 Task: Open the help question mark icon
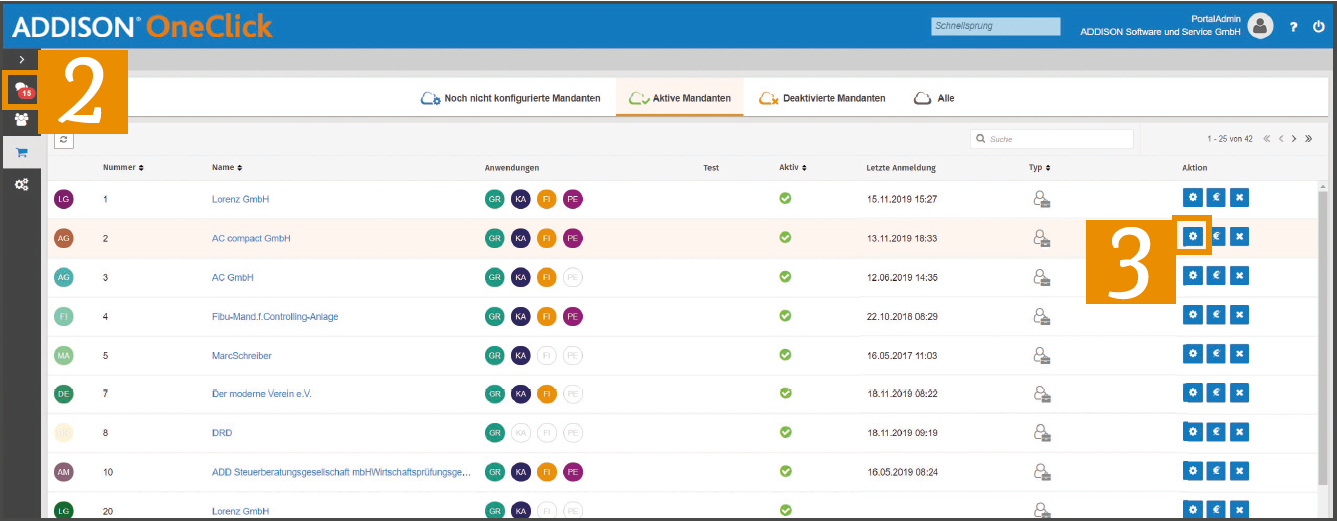1293,26
